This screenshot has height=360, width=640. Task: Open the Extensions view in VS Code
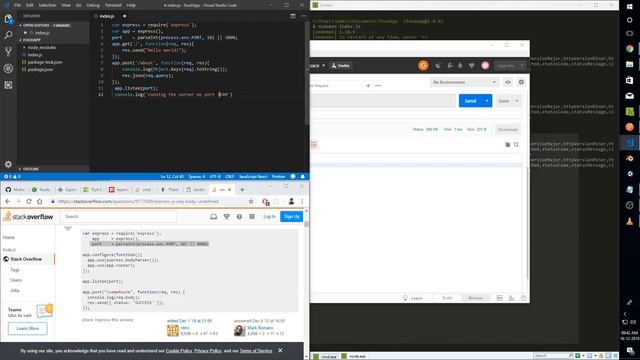(8, 85)
